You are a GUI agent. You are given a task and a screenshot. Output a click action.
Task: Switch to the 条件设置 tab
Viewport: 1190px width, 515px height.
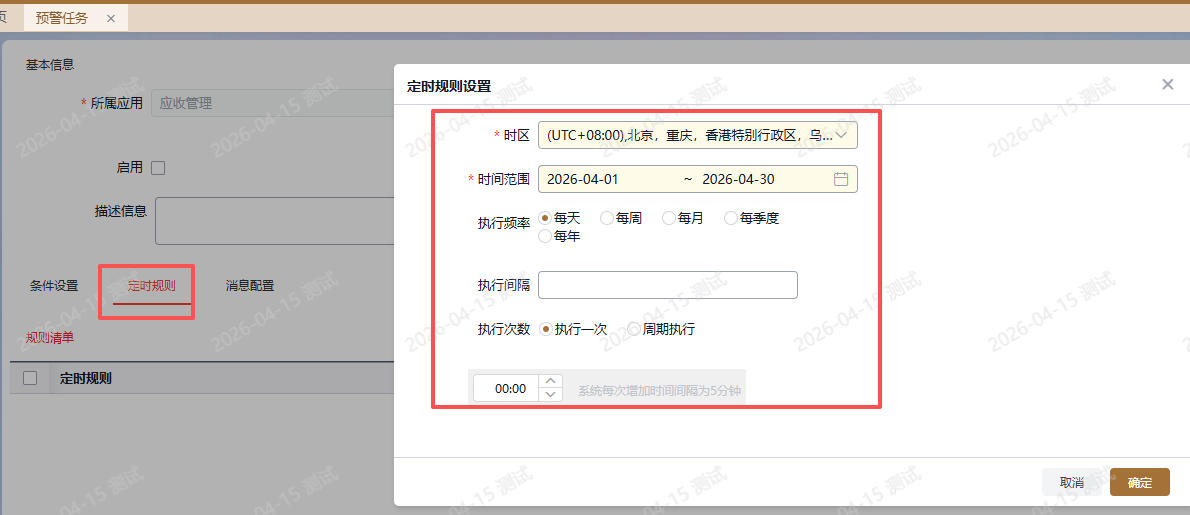54,286
